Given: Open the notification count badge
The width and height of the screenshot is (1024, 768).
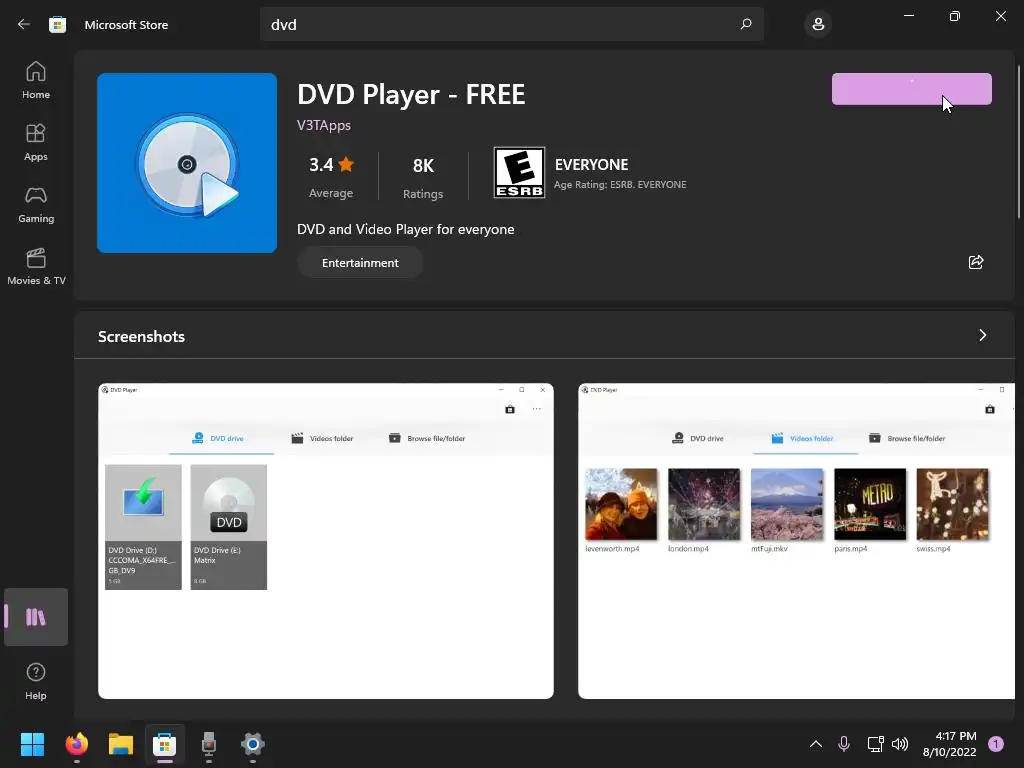Looking at the screenshot, I should click(x=996, y=744).
